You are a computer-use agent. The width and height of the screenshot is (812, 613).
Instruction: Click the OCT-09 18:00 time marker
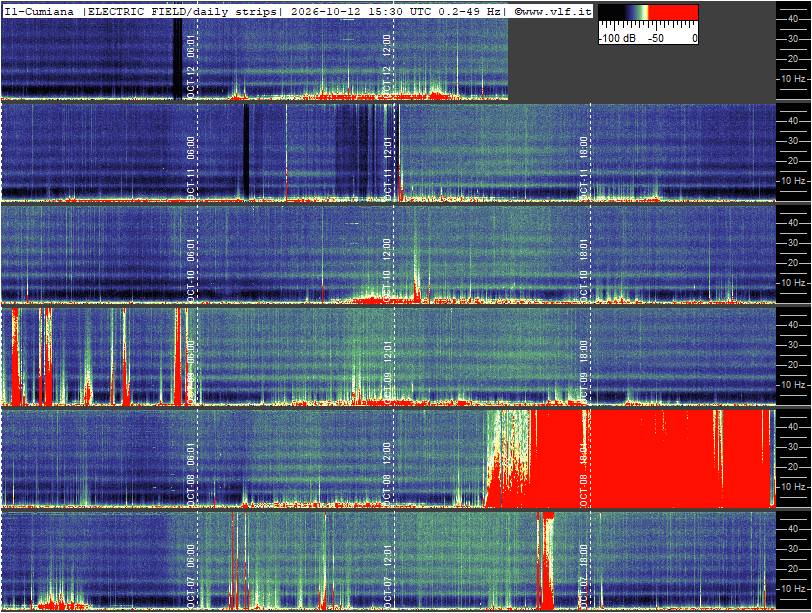(x=584, y=372)
